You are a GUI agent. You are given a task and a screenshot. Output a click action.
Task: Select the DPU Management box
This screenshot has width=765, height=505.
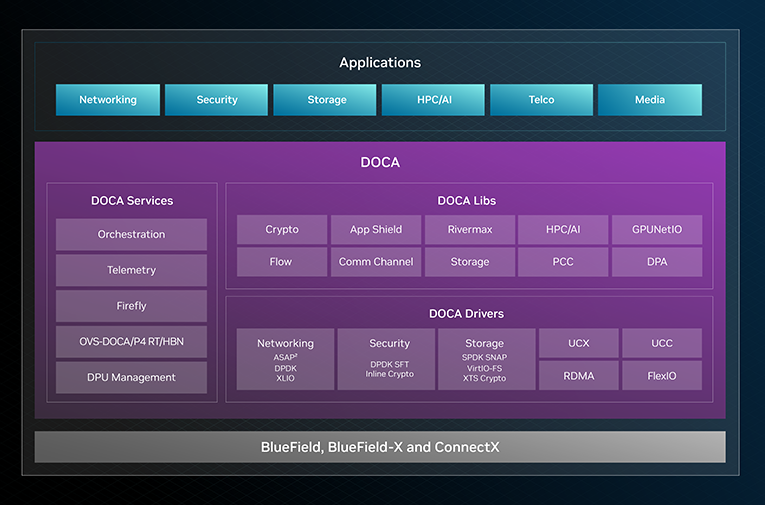[131, 377]
